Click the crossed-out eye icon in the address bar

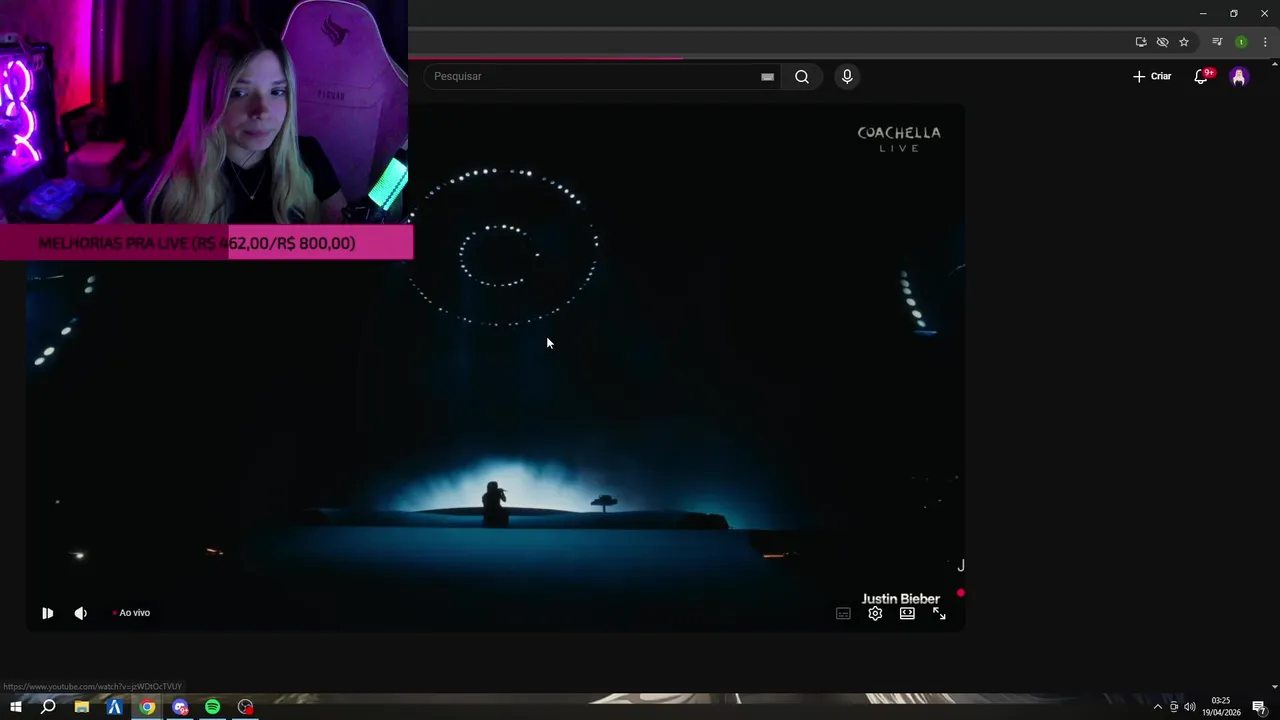pyautogui.click(x=1162, y=42)
